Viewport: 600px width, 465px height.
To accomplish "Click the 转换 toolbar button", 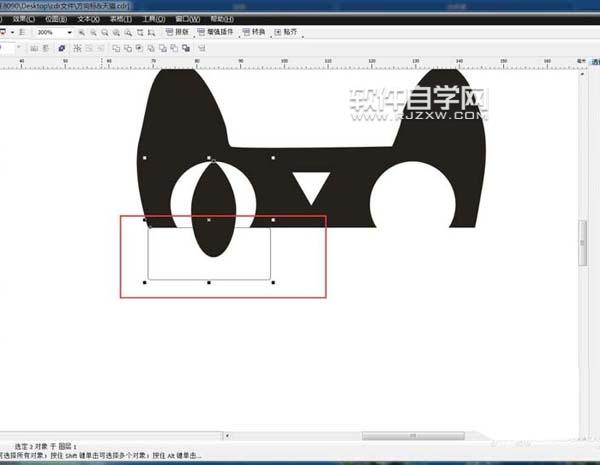I will (x=257, y=33).
